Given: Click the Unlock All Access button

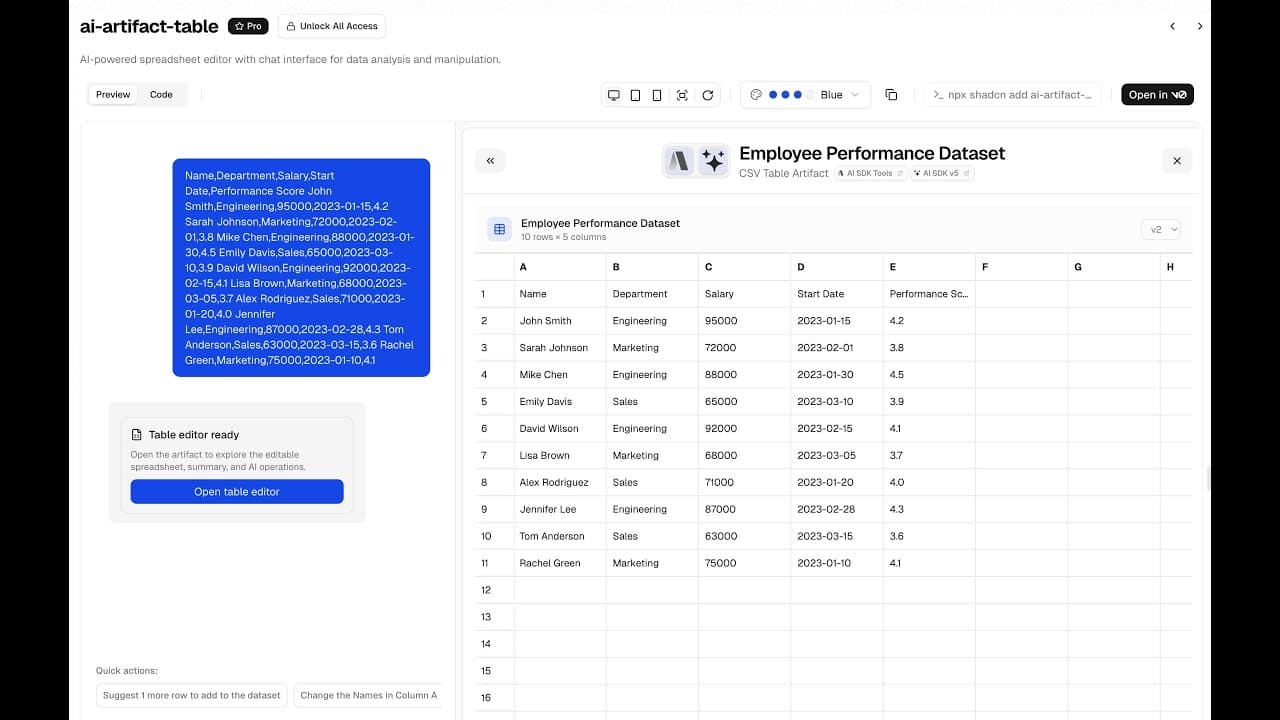Looking at the screenshot, I should (331, 27).
